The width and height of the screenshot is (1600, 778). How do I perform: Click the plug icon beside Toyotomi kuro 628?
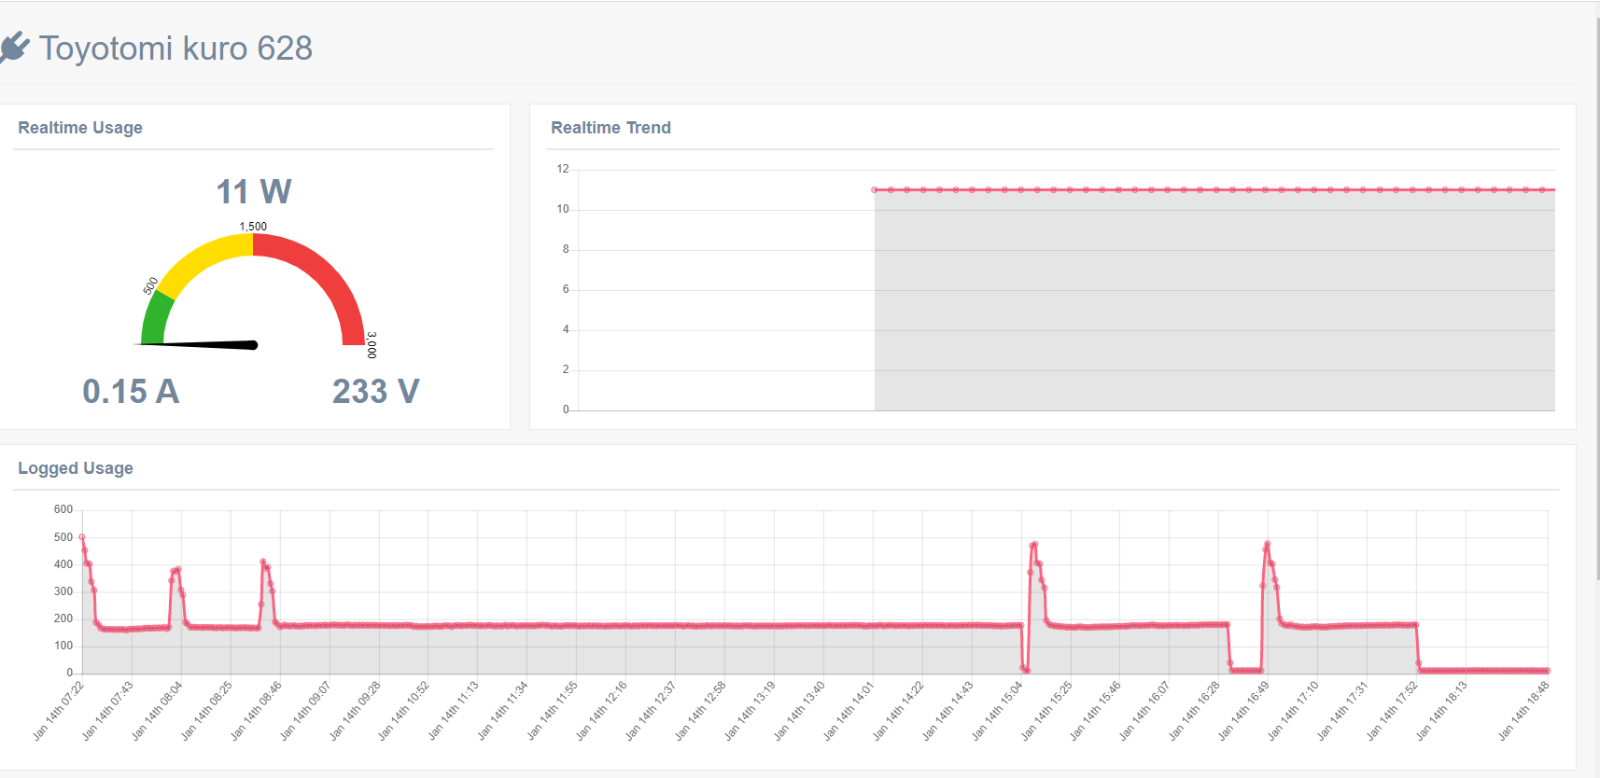coord(15,47)
